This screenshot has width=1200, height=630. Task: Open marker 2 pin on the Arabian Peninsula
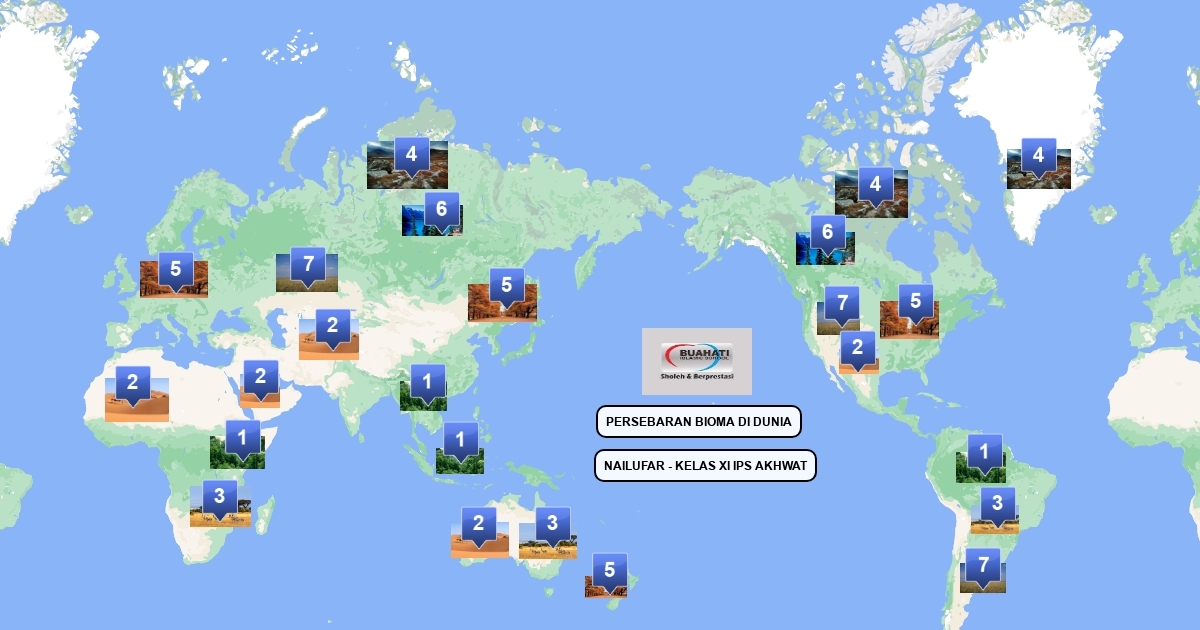(260, 379)
